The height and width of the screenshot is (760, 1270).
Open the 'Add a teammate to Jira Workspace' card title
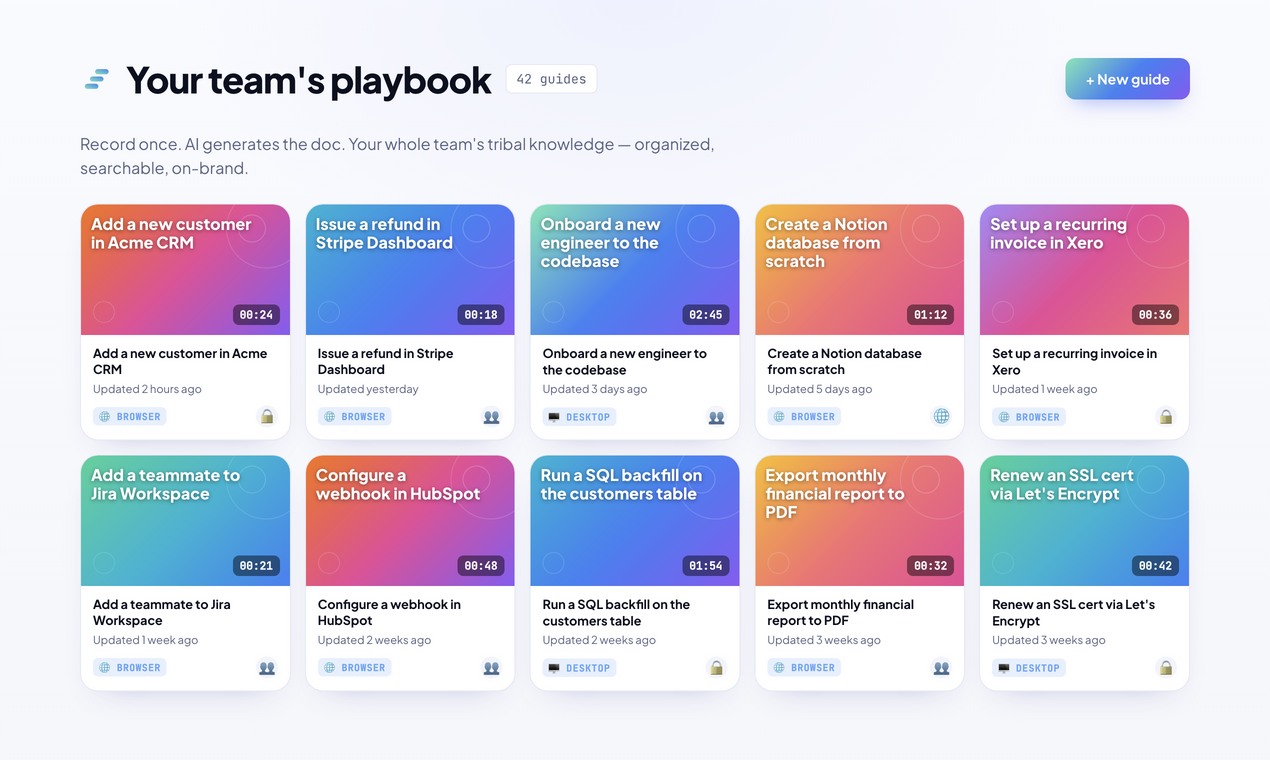tap(161, 612)
